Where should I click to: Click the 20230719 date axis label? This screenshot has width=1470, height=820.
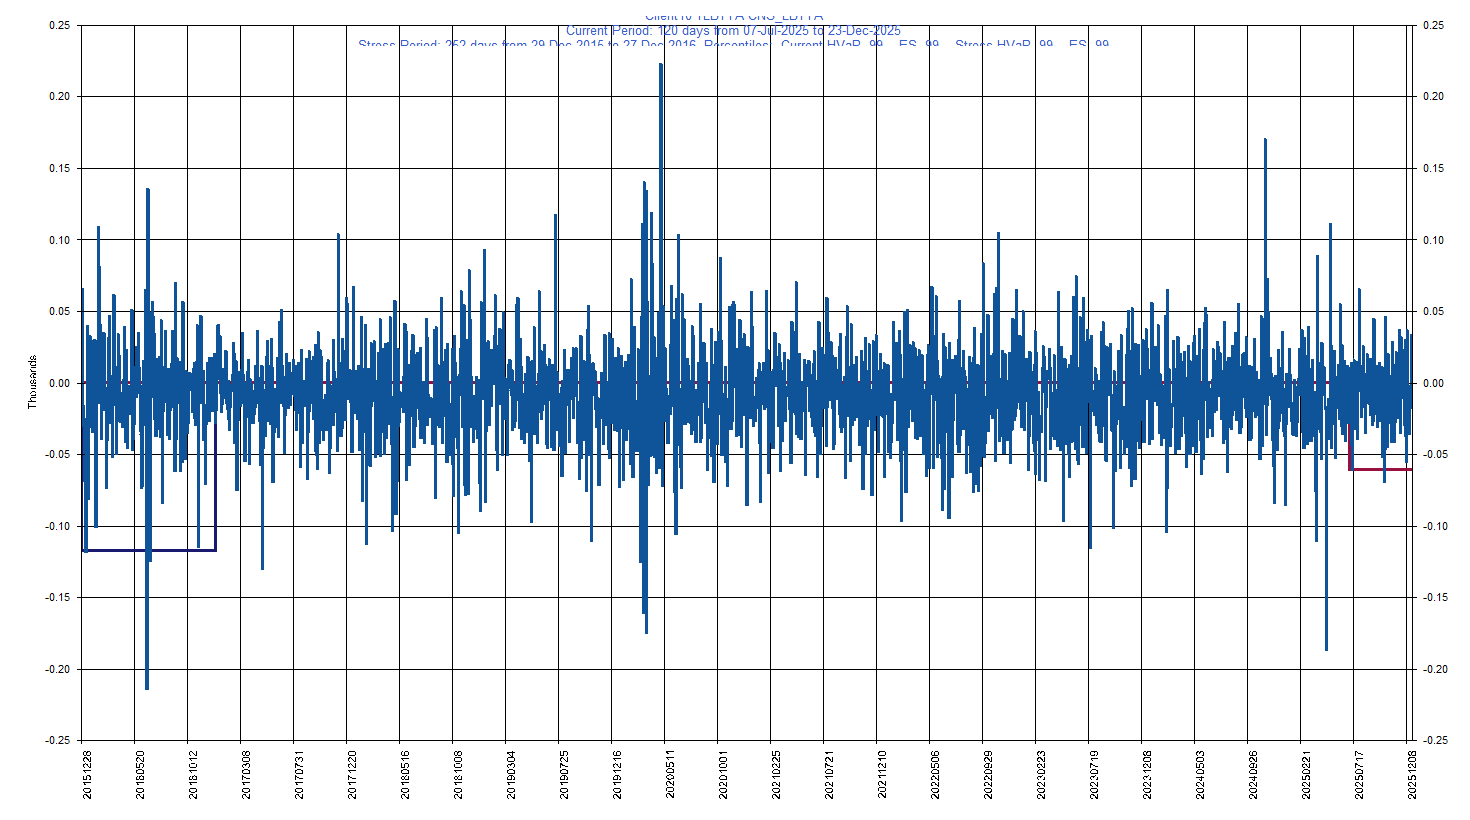click(x=1094, y=774)
